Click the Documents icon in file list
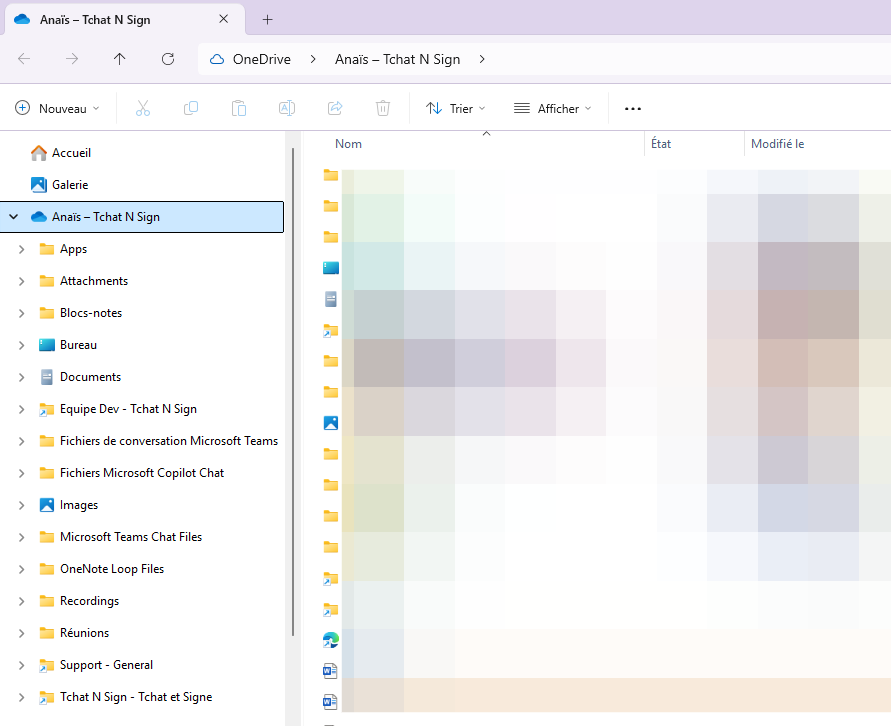The width and height of the screenshot is (891, 726). click(x=331, y=299)
